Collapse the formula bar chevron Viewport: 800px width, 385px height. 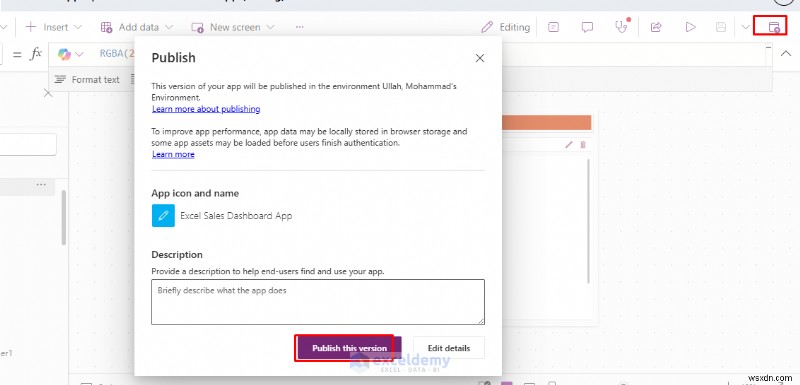786,54
